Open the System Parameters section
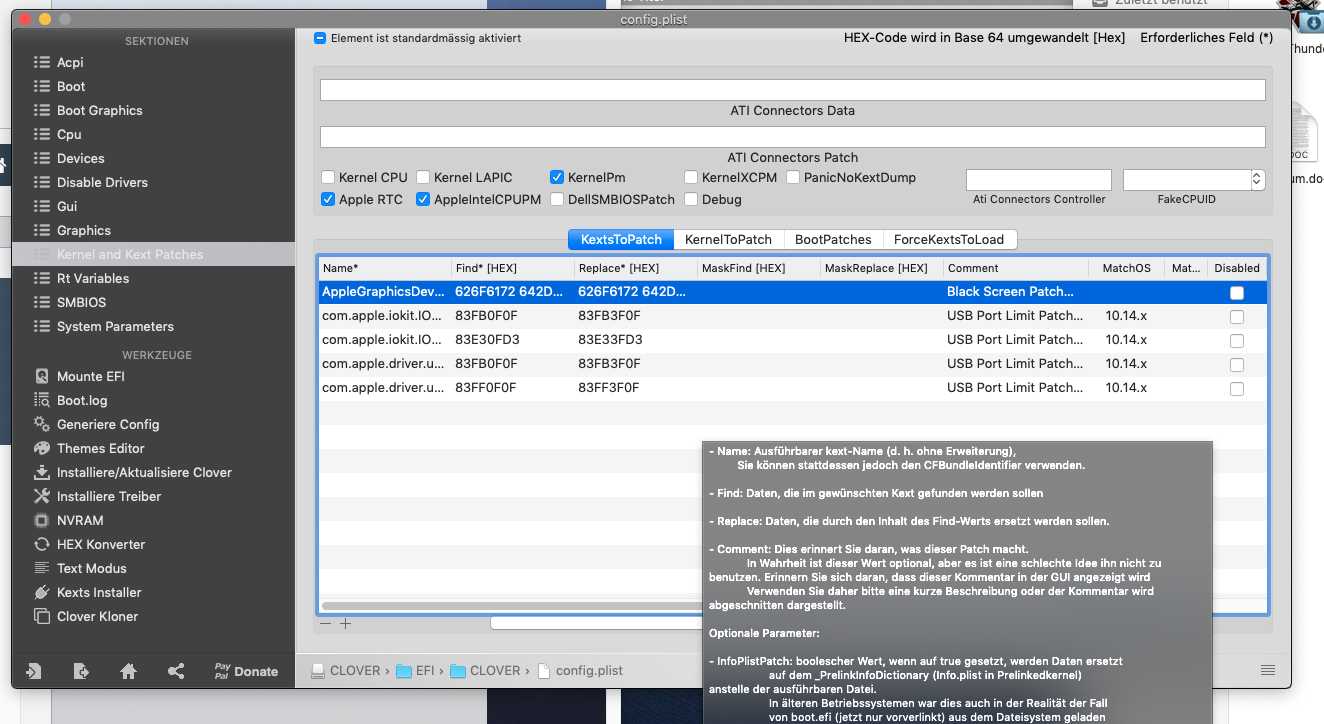The width and height of the screenshot is (1324, 724). tap(115, 326)
